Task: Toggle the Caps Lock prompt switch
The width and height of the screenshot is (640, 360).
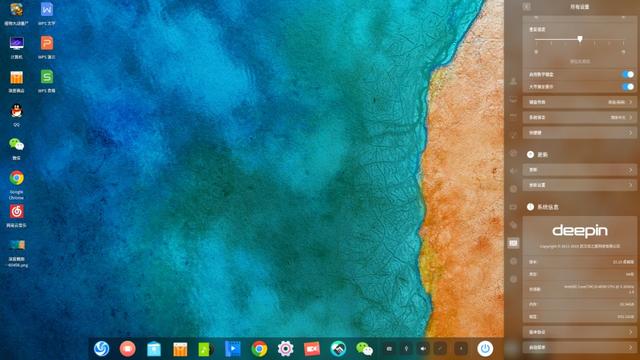Action: pyautogui.click(x=627, y=87)
